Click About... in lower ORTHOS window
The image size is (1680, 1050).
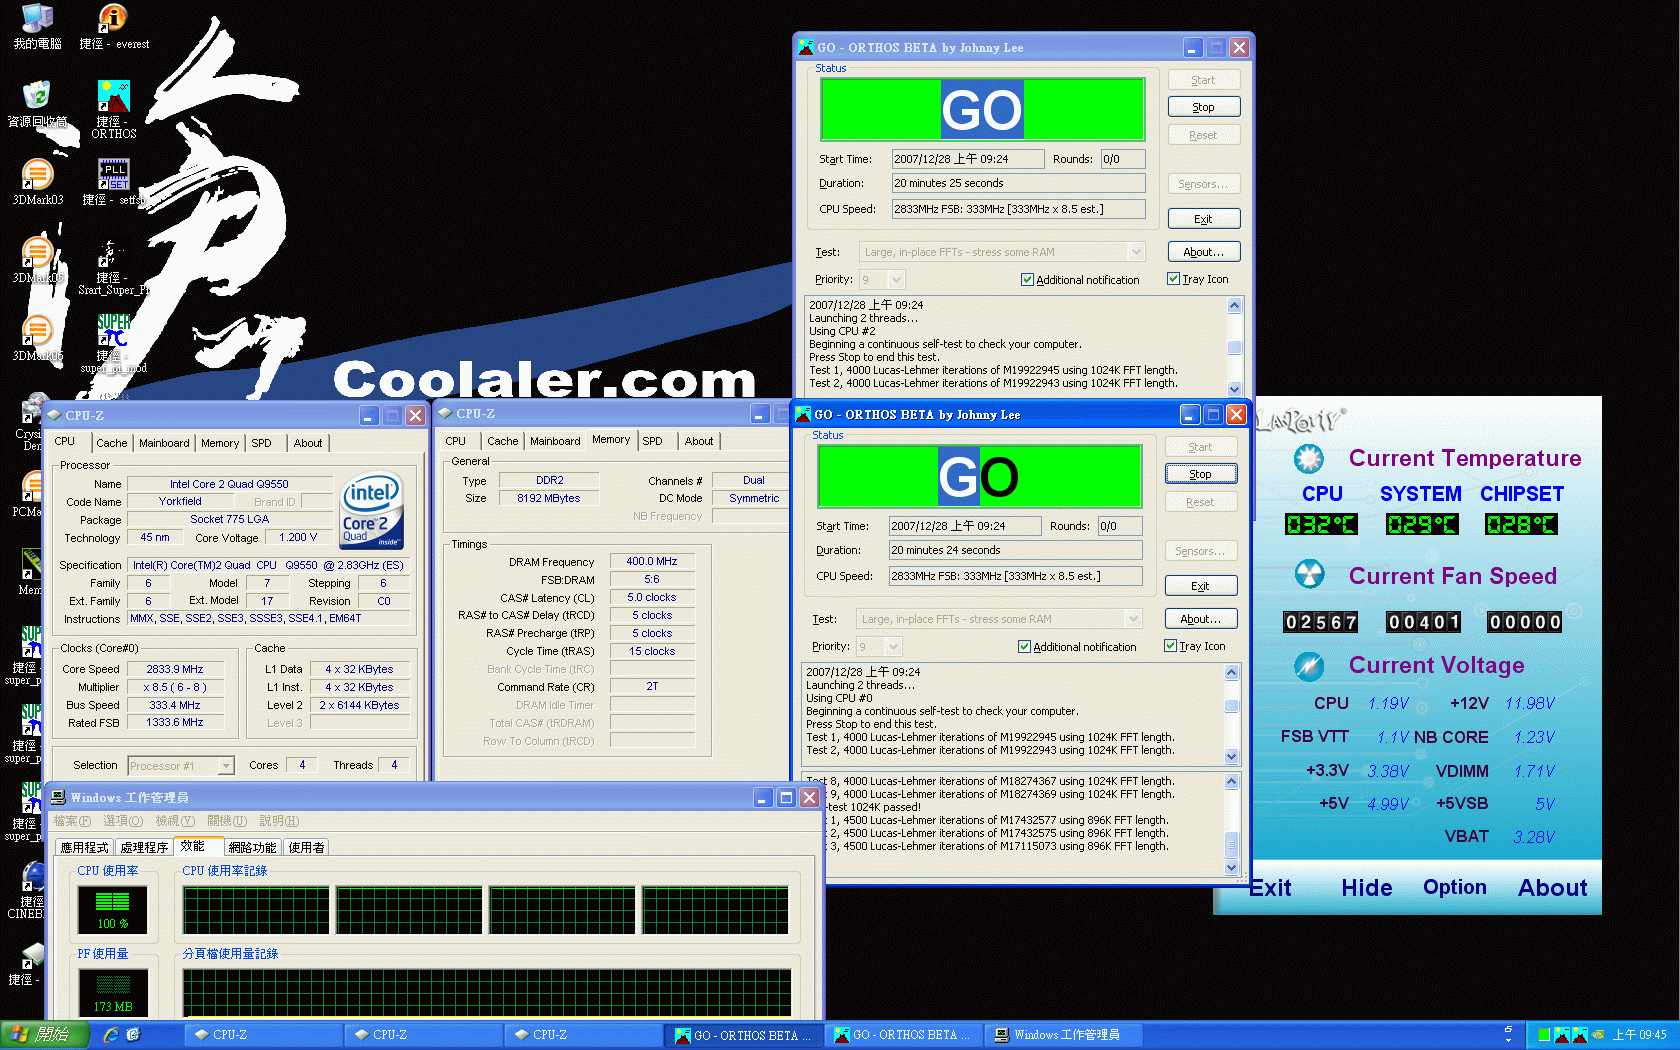pos(1201,619)
